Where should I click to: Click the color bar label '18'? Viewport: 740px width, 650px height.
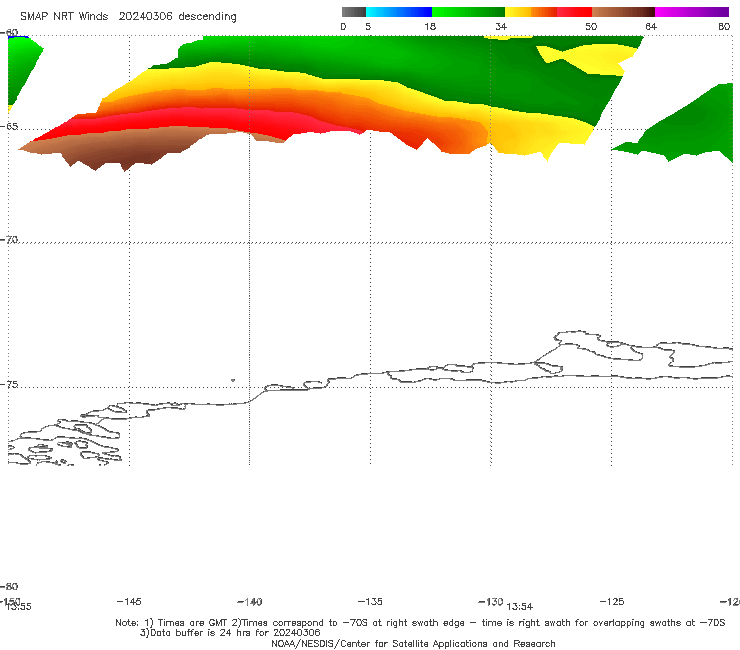point(430,26)
